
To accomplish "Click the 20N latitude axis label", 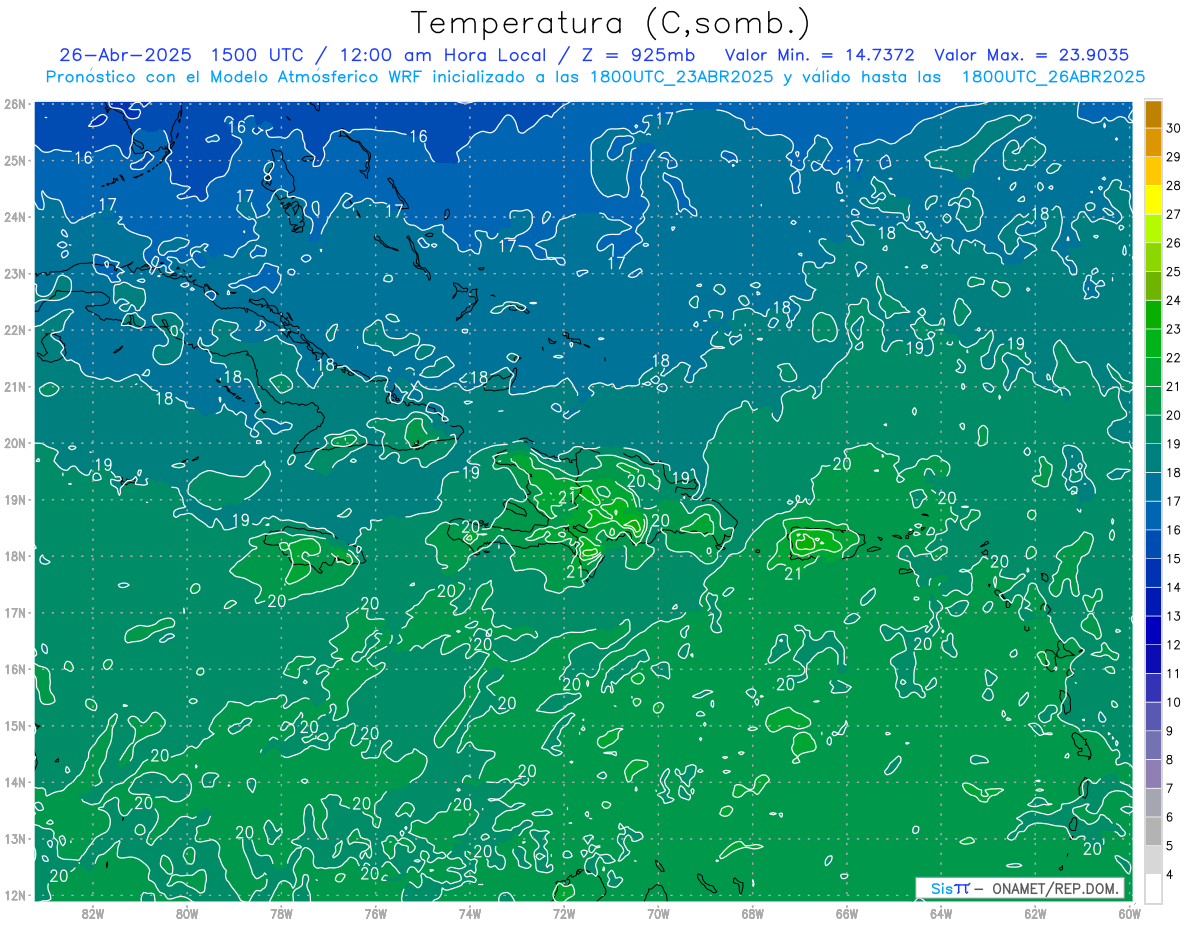I will pyautogui.click(x=14, y=443).
